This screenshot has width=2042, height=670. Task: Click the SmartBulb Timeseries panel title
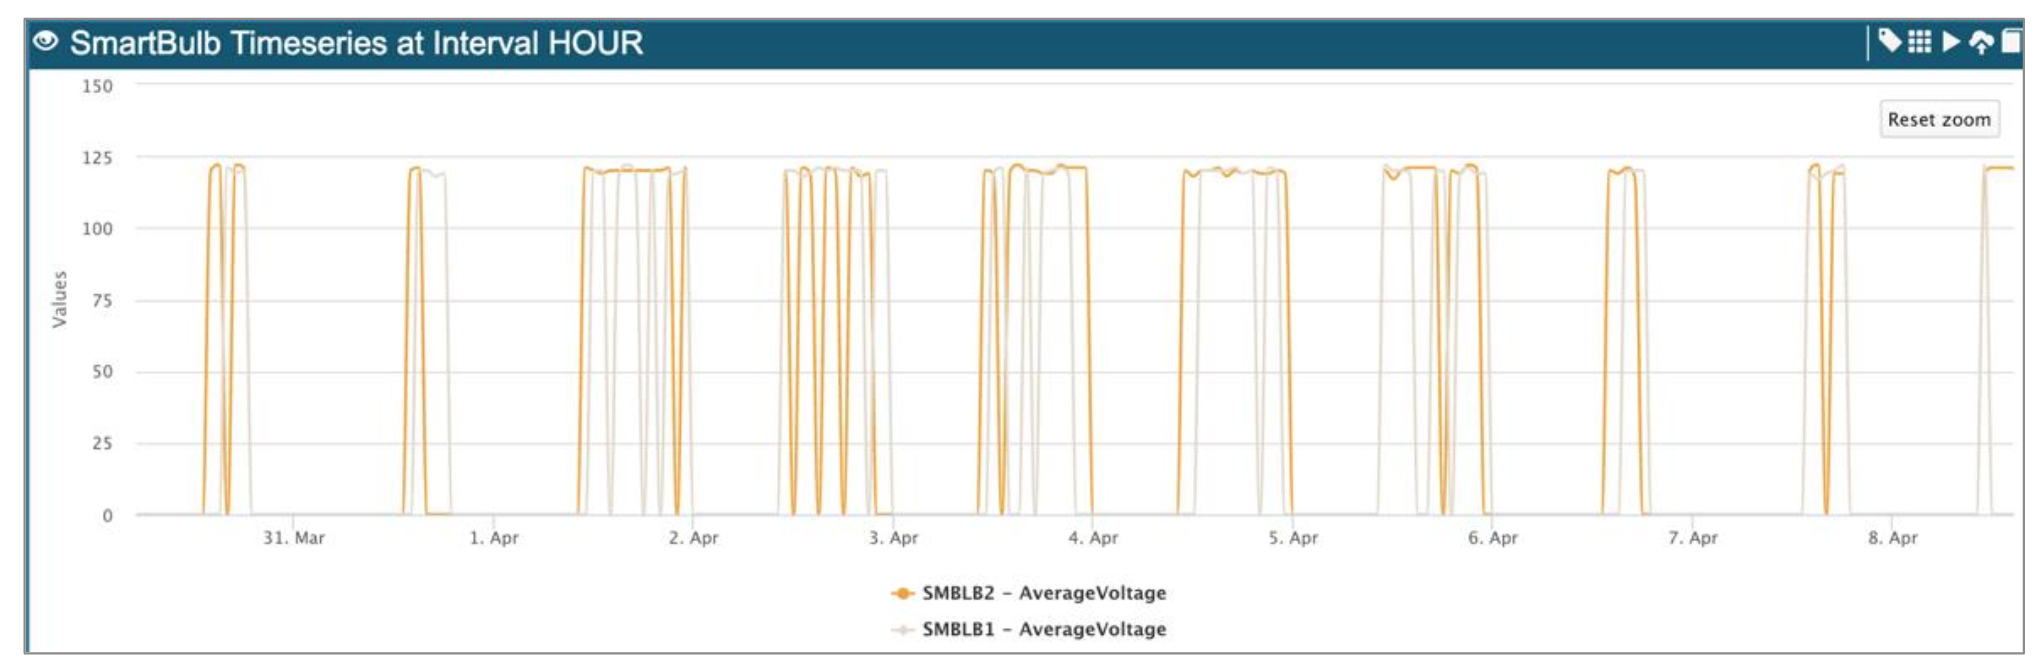pos(356,43)
